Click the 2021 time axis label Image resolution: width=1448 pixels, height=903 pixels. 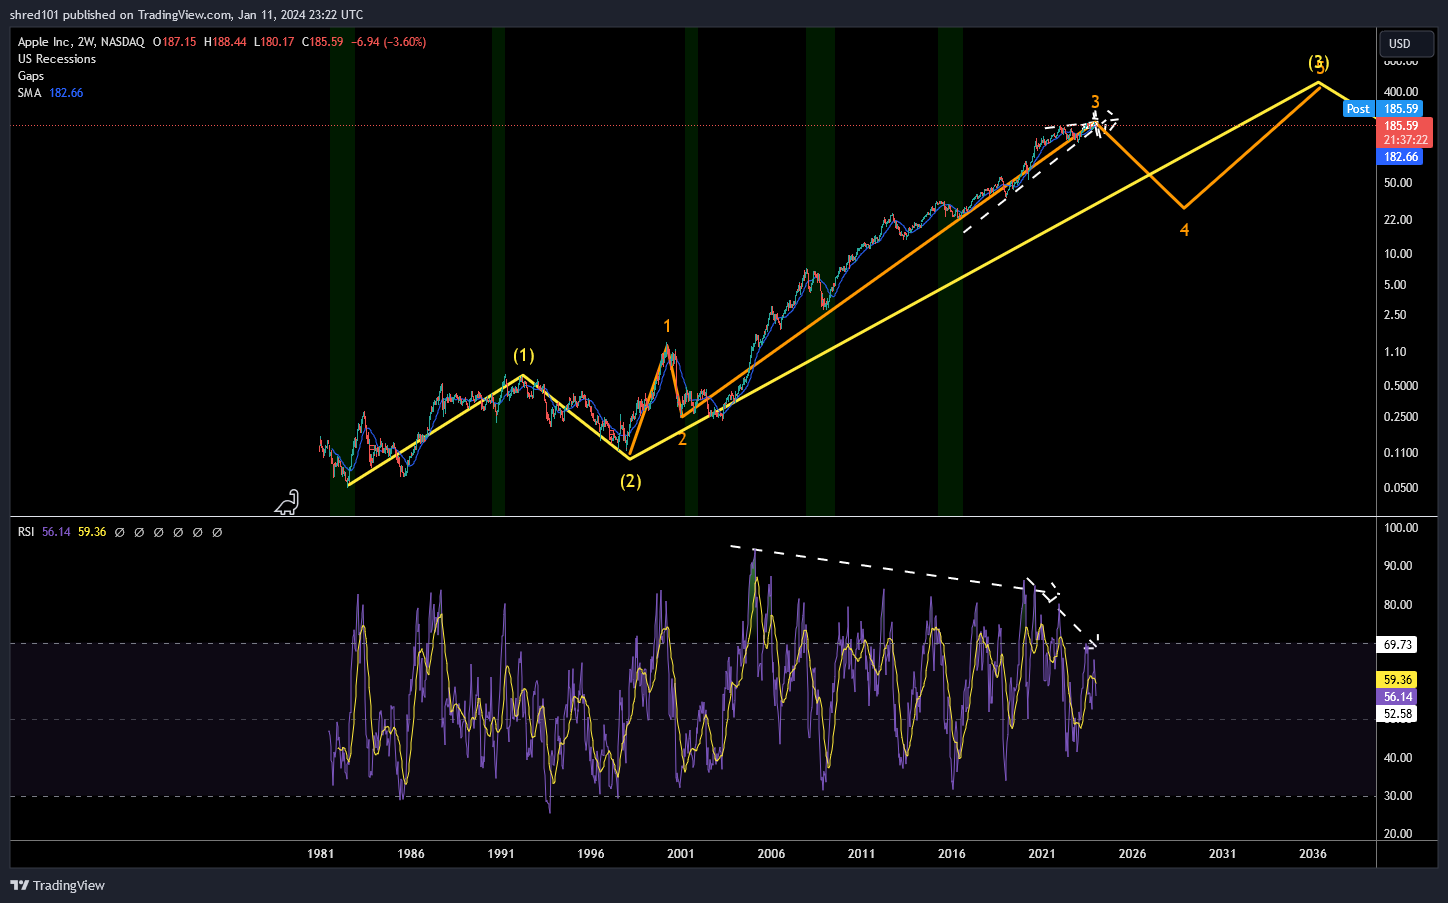click(x=1042, y=854)
